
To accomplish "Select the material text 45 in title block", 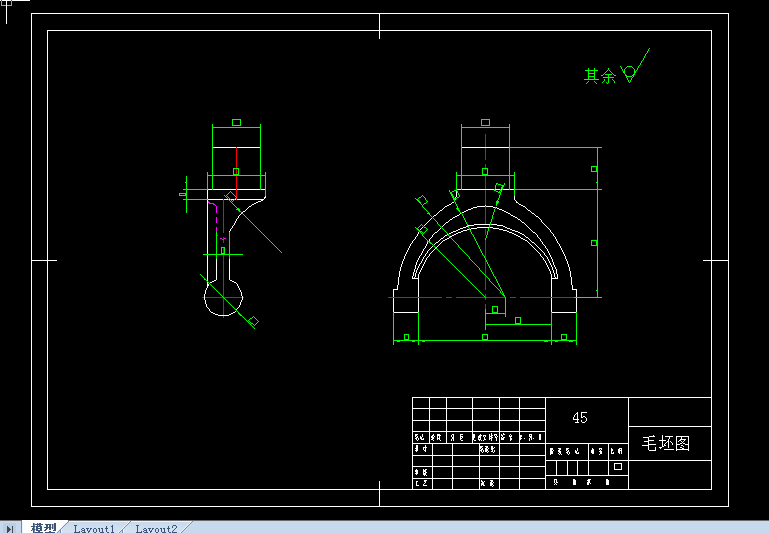I will pos(580,418).
